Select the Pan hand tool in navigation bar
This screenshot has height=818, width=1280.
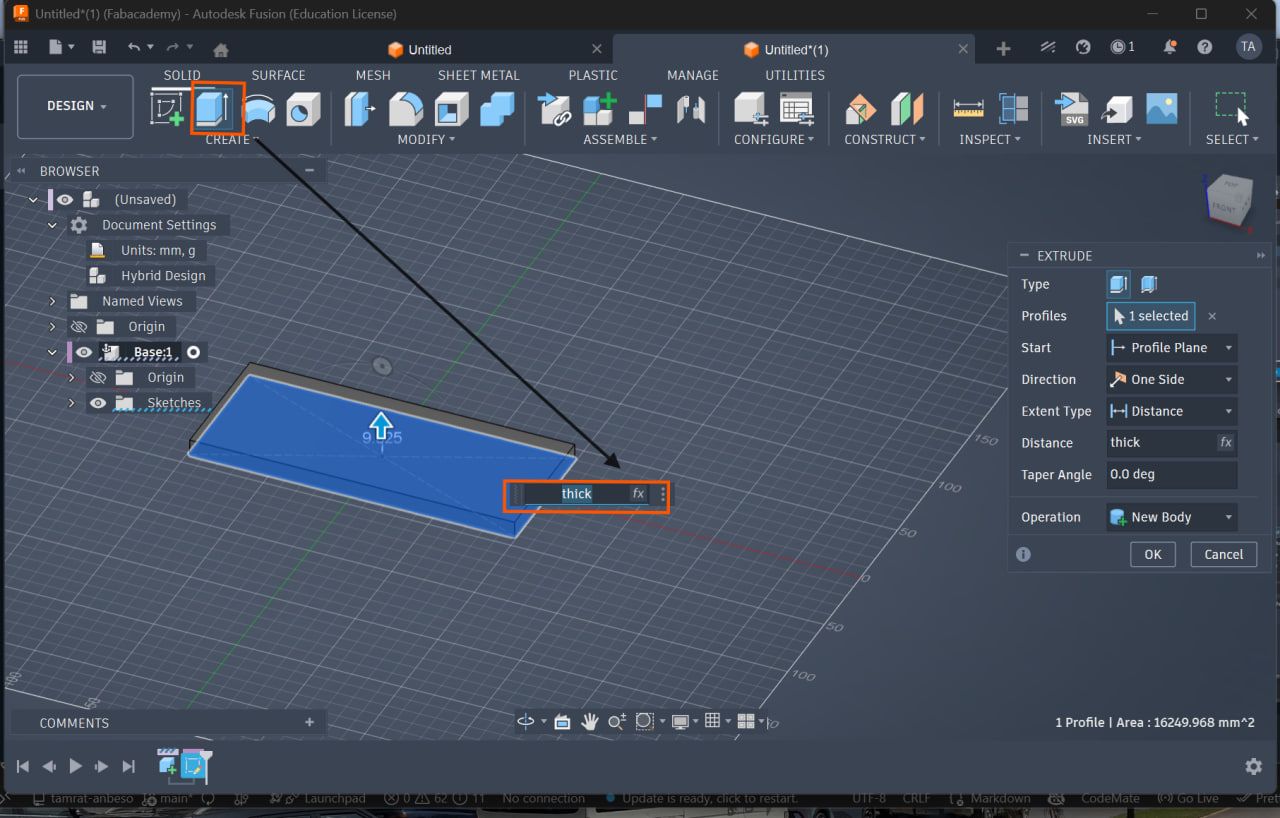590,721
